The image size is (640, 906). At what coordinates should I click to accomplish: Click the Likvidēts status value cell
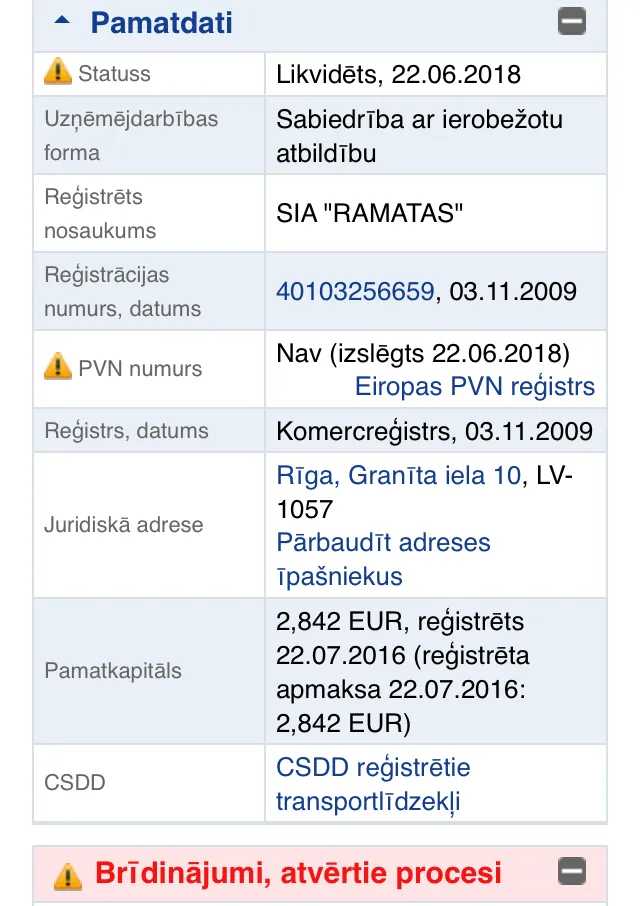436,74
